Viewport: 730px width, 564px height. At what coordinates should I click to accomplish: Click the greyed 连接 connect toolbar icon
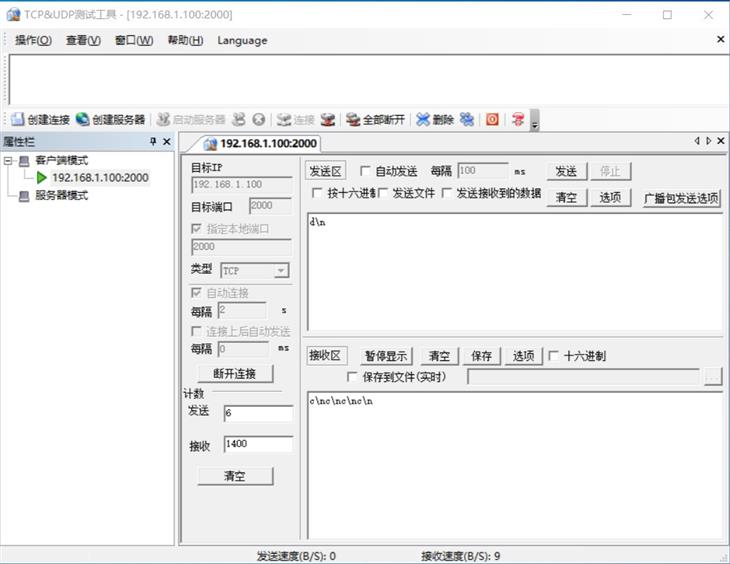click(x=284, y=120)
